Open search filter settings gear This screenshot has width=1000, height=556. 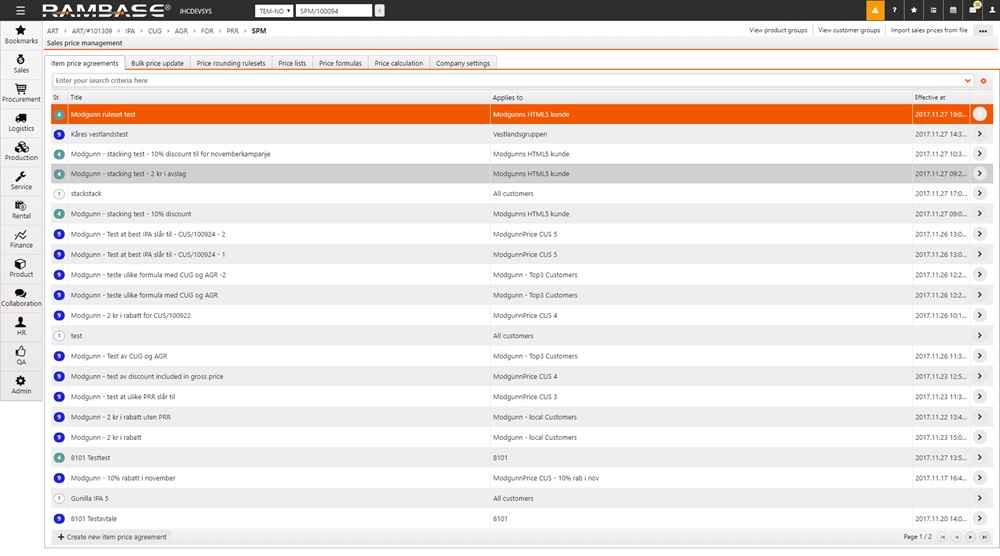(x=983, y=80)
